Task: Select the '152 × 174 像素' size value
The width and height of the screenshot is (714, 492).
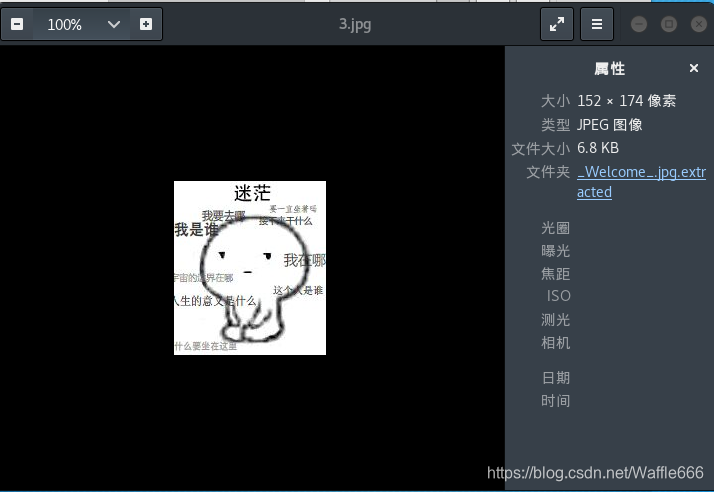Action: point(627,101)
